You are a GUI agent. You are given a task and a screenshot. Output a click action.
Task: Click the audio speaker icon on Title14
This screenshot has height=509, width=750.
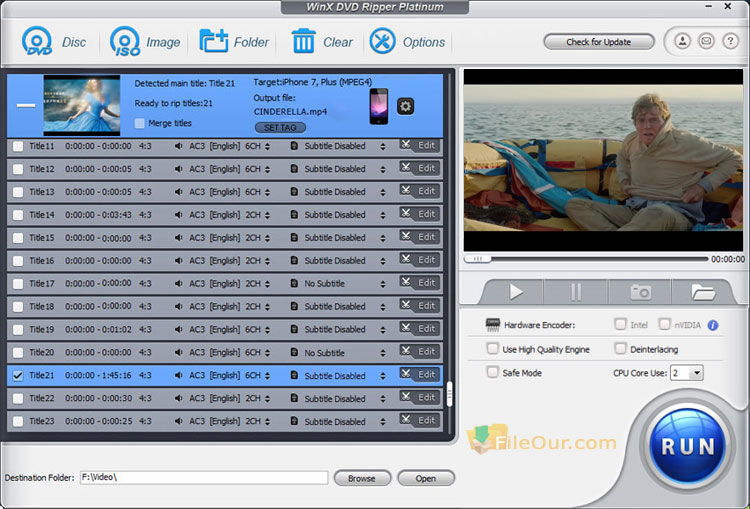[x=178, y=215]
